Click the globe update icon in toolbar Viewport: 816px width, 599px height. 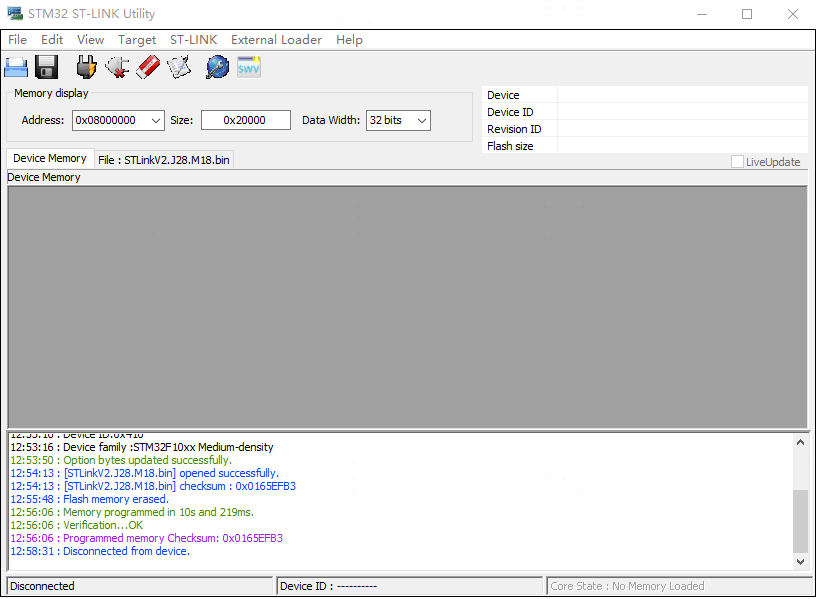tap(217, 67)
